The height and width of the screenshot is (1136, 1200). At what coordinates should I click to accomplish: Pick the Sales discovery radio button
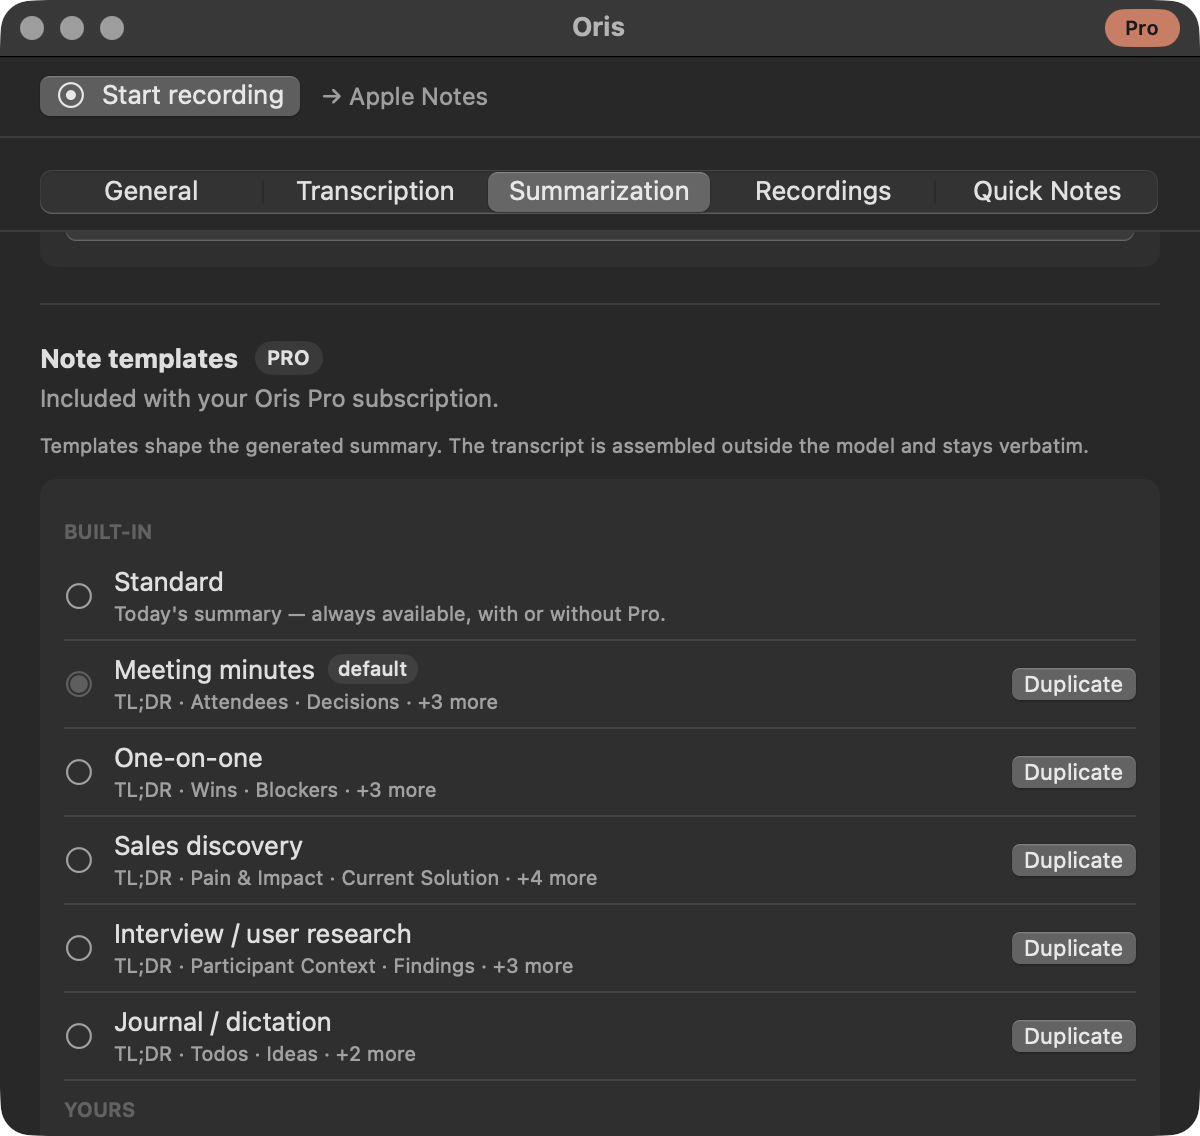(x=79, y=860)
